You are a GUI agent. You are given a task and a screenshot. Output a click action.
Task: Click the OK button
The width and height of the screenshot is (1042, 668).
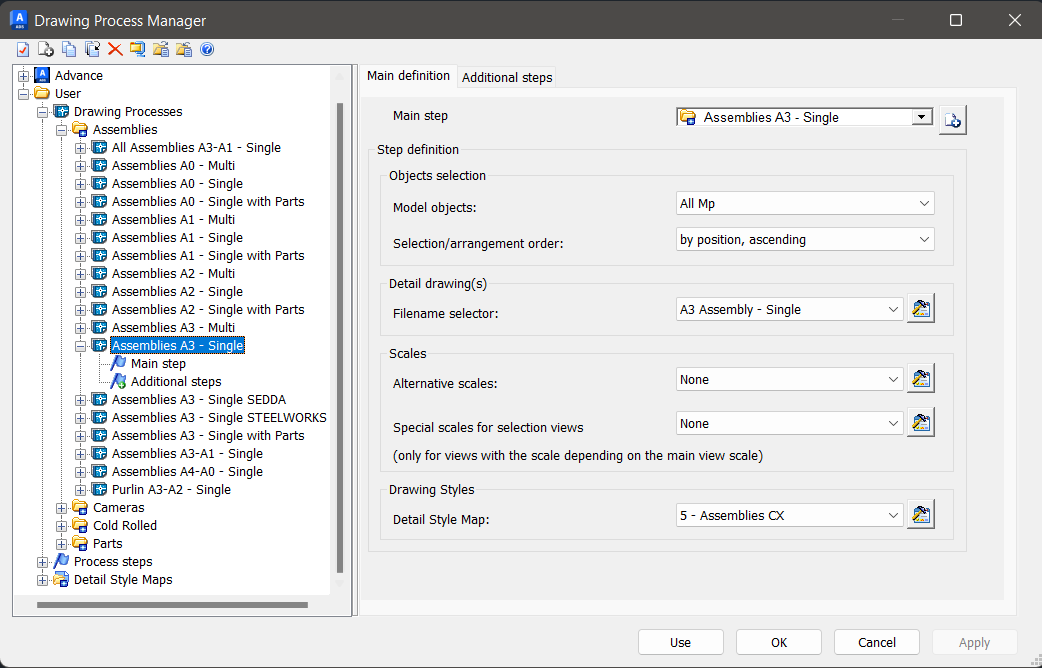pos(779,642)
